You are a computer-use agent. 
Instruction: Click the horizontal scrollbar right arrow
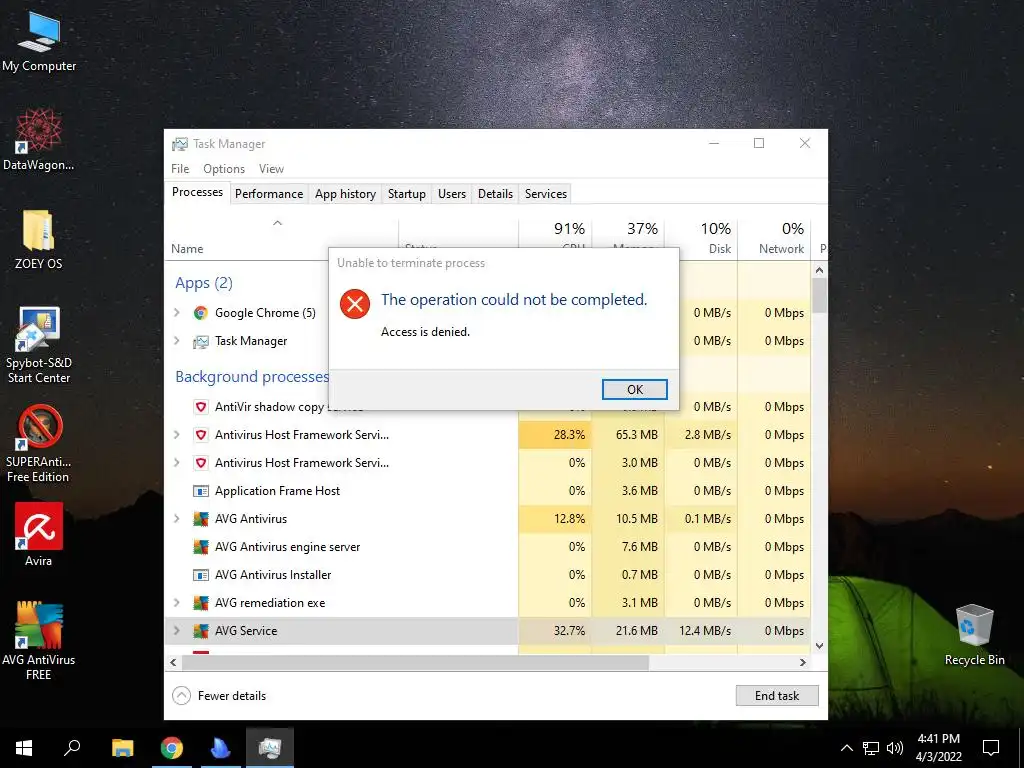[803, 663]
